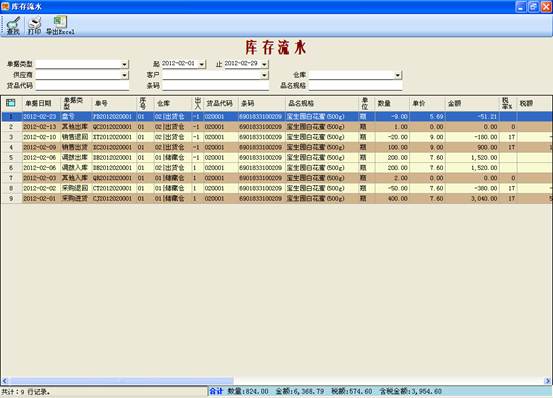This screenshot has width=553, height=398.
Task: Open the 供应商 dropdown
Action: (x=124, y=75)
